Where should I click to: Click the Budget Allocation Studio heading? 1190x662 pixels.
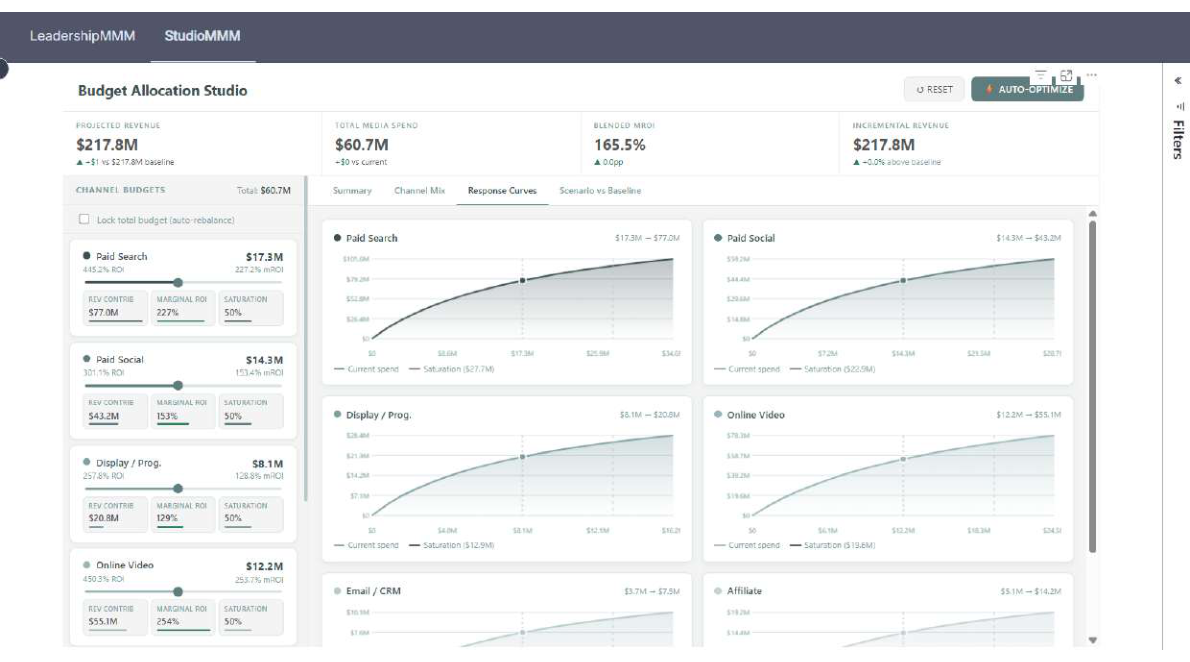pos(162,90)
